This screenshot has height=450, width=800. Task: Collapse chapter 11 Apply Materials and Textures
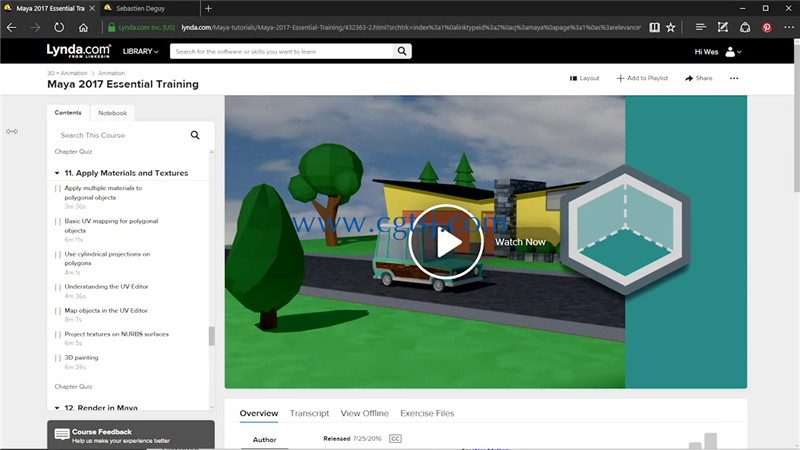point(57,173)
